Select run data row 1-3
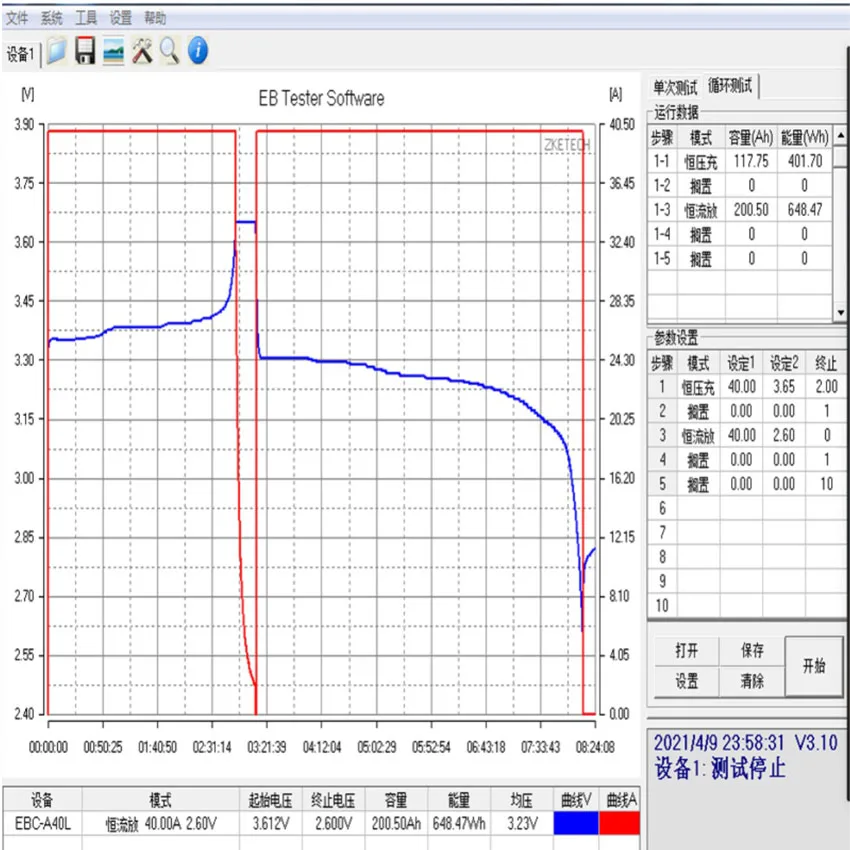 pos(739,210)
